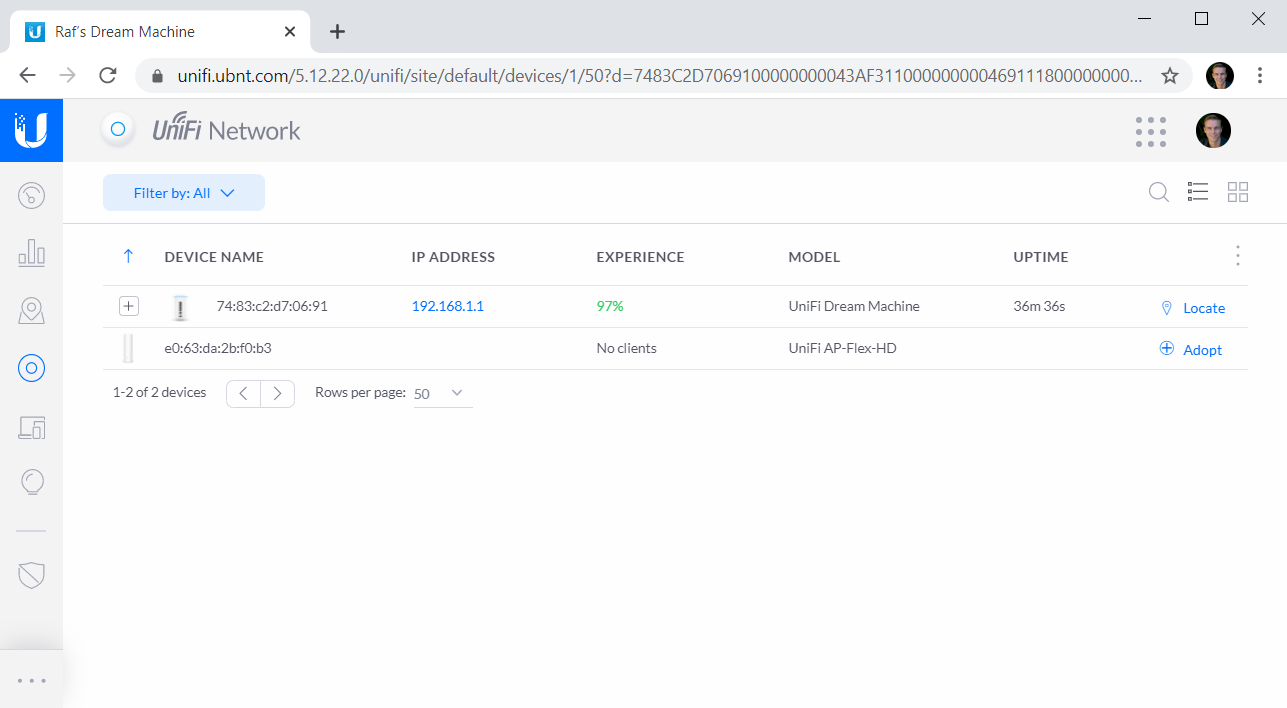The height and width of the screenshot is (708, 1287).
Task: Open the 192.168.1.1 IP address link
Action: [x=448, y=306]
